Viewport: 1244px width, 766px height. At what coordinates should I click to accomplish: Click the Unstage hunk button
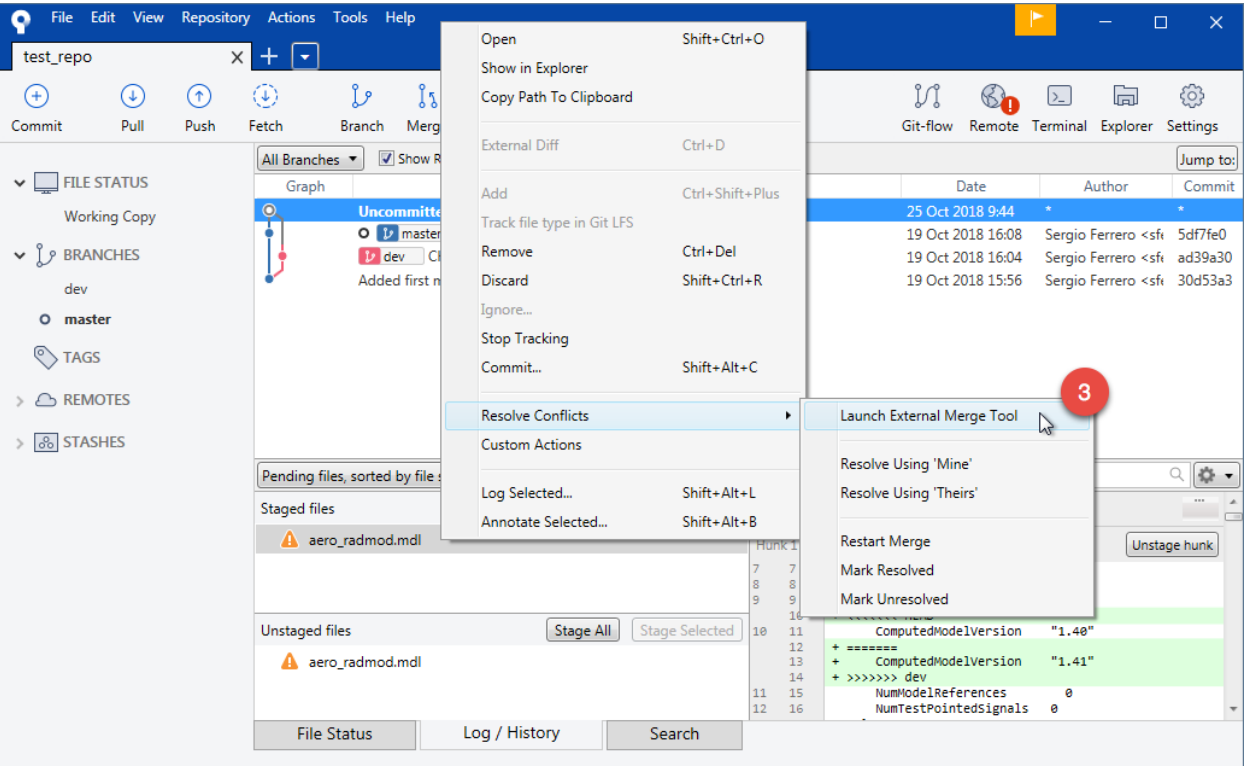(x=1172, y=545)
